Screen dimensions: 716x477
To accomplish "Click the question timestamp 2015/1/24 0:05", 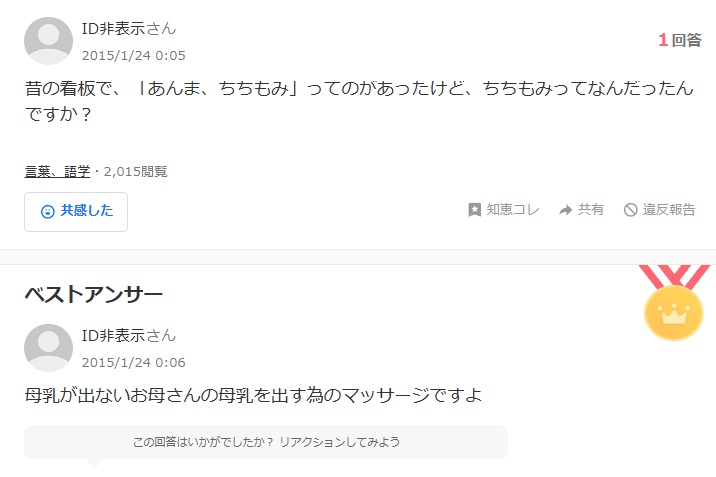I will [x=134, y=56].
